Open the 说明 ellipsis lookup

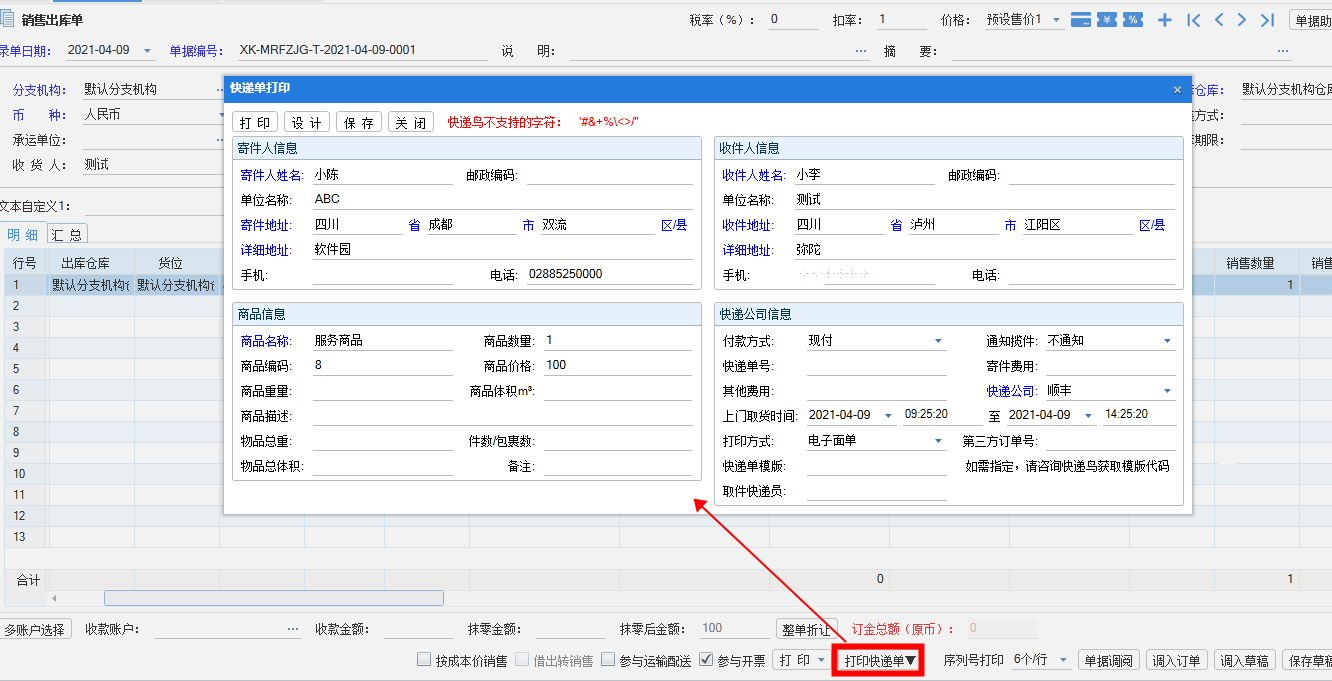pos(861,51)
